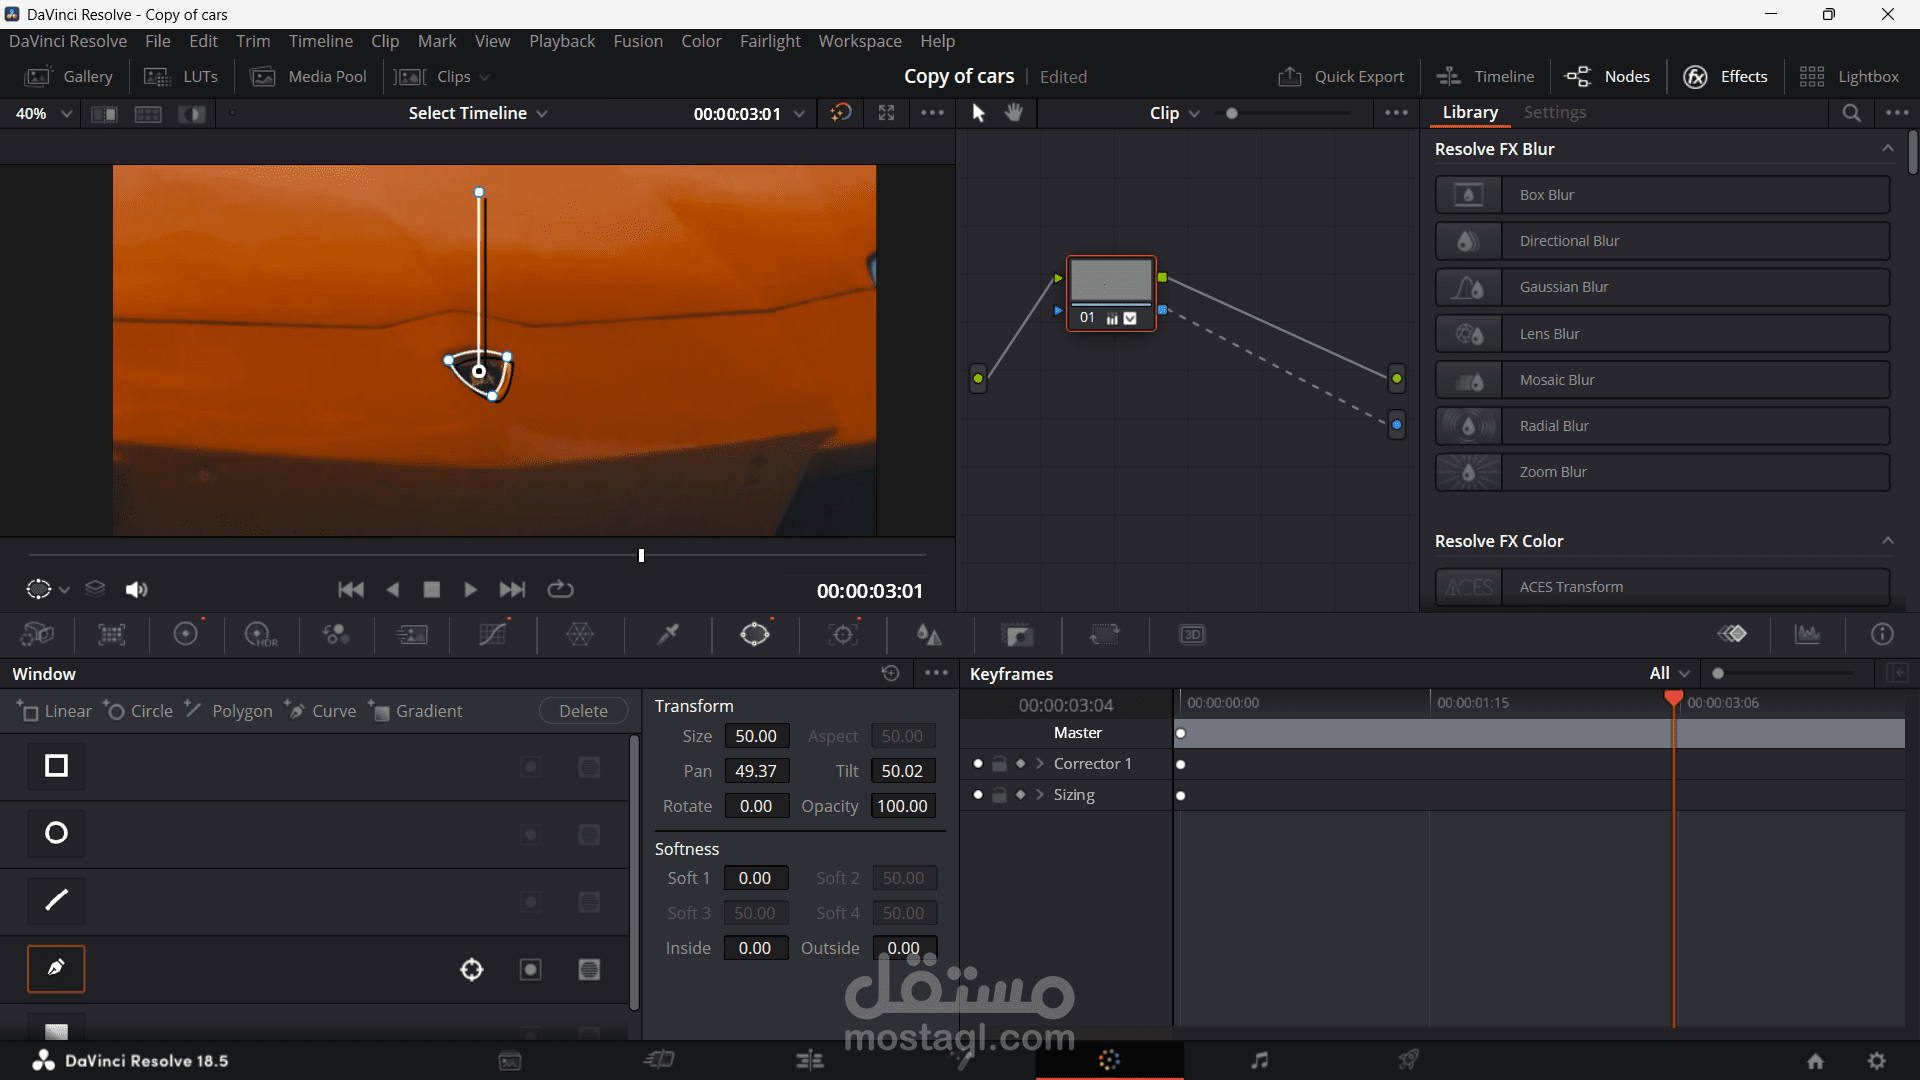Open the Qualifier eyedropper palette
1920x1080 pixels.
[x=668, y=634]
